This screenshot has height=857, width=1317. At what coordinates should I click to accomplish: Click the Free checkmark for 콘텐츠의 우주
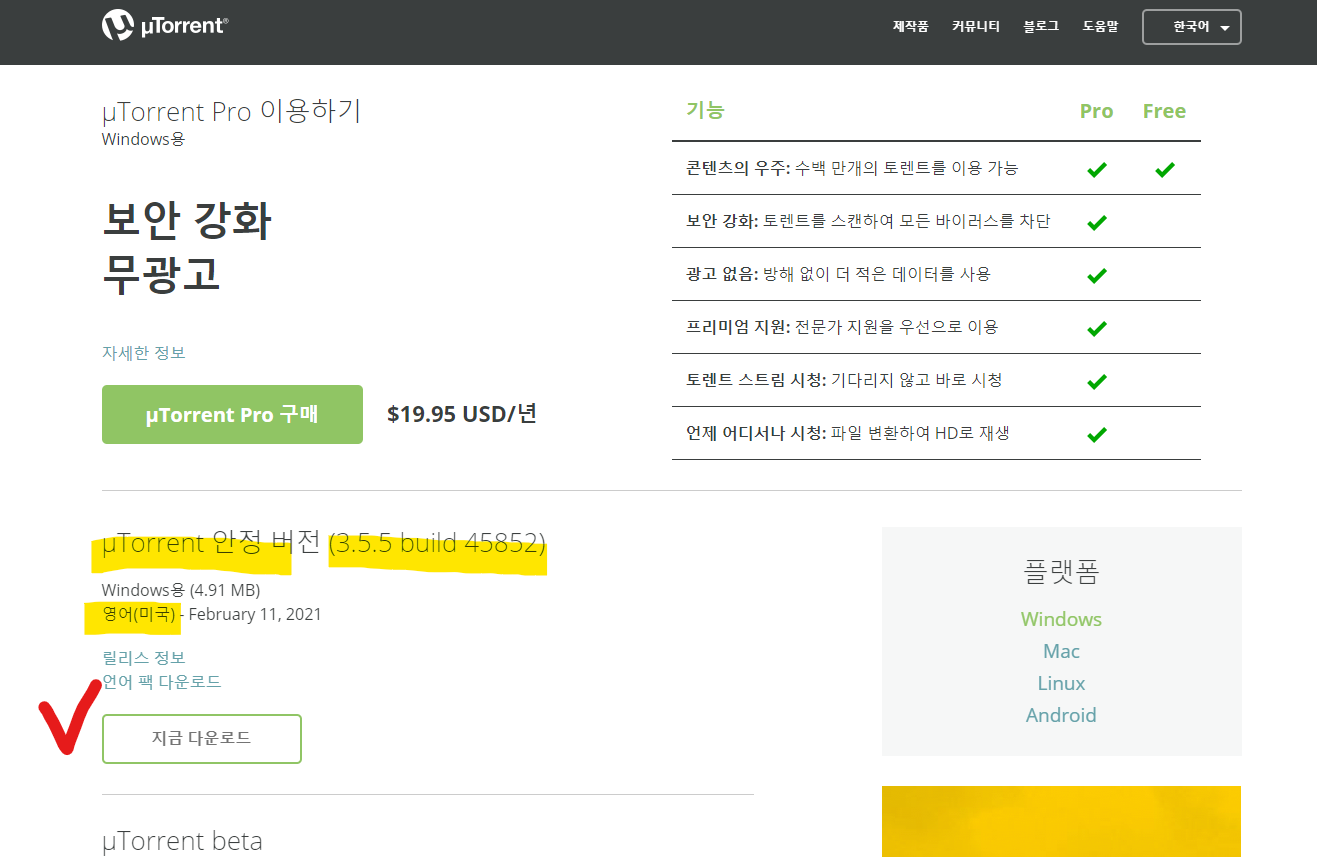1164,169
